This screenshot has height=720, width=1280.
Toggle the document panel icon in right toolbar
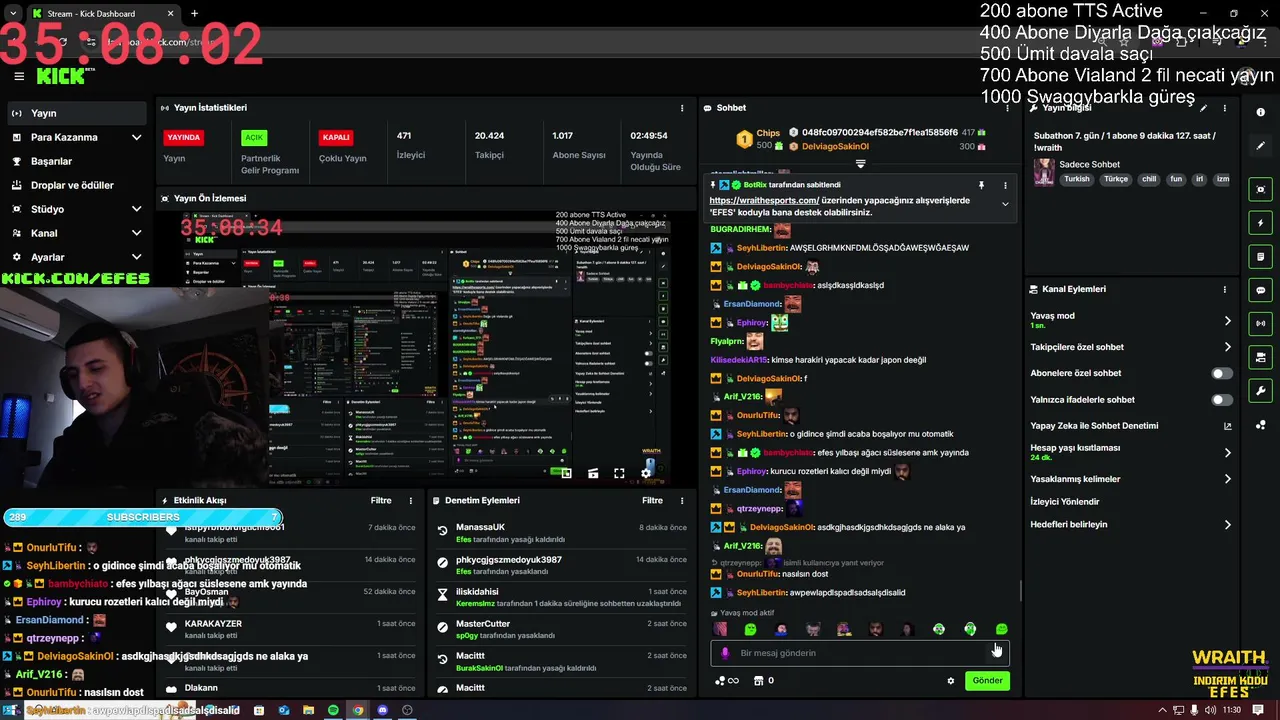pos(1261,257)
